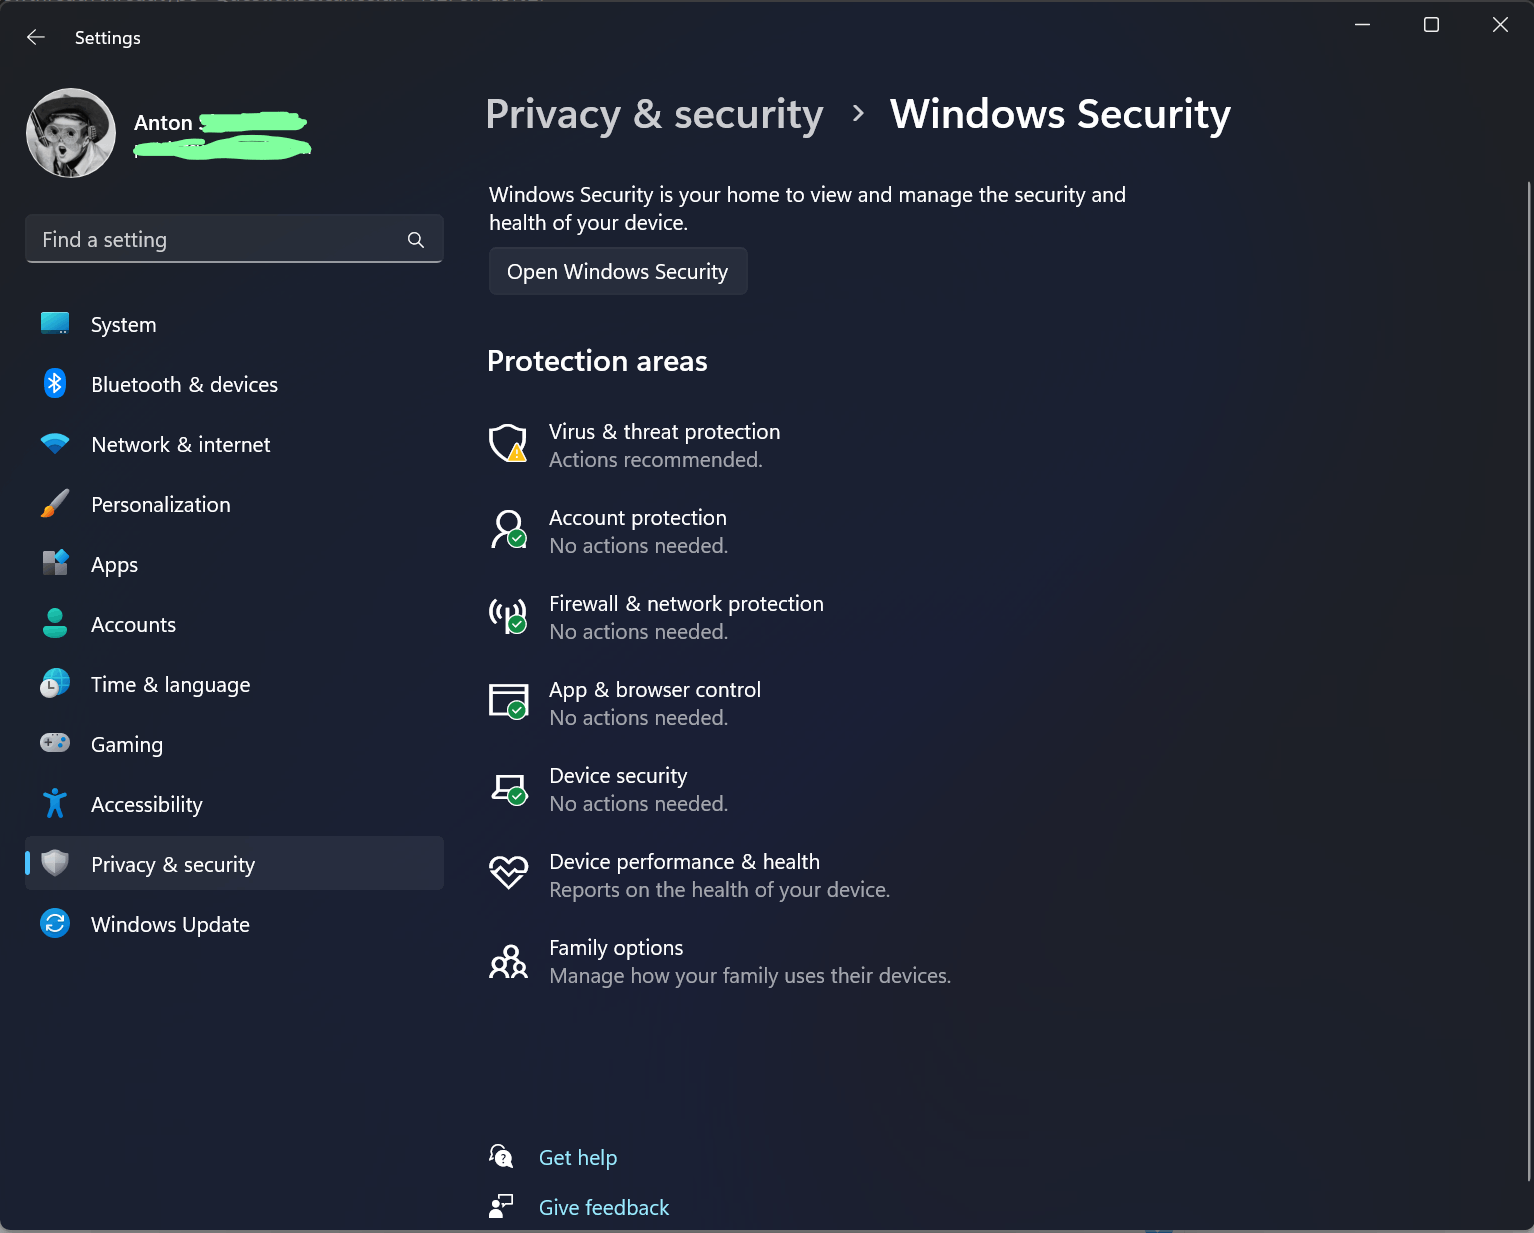Click the Time & language clock icon
The height and width of the screenshot is (1233, 1534).
pos(55,683)
